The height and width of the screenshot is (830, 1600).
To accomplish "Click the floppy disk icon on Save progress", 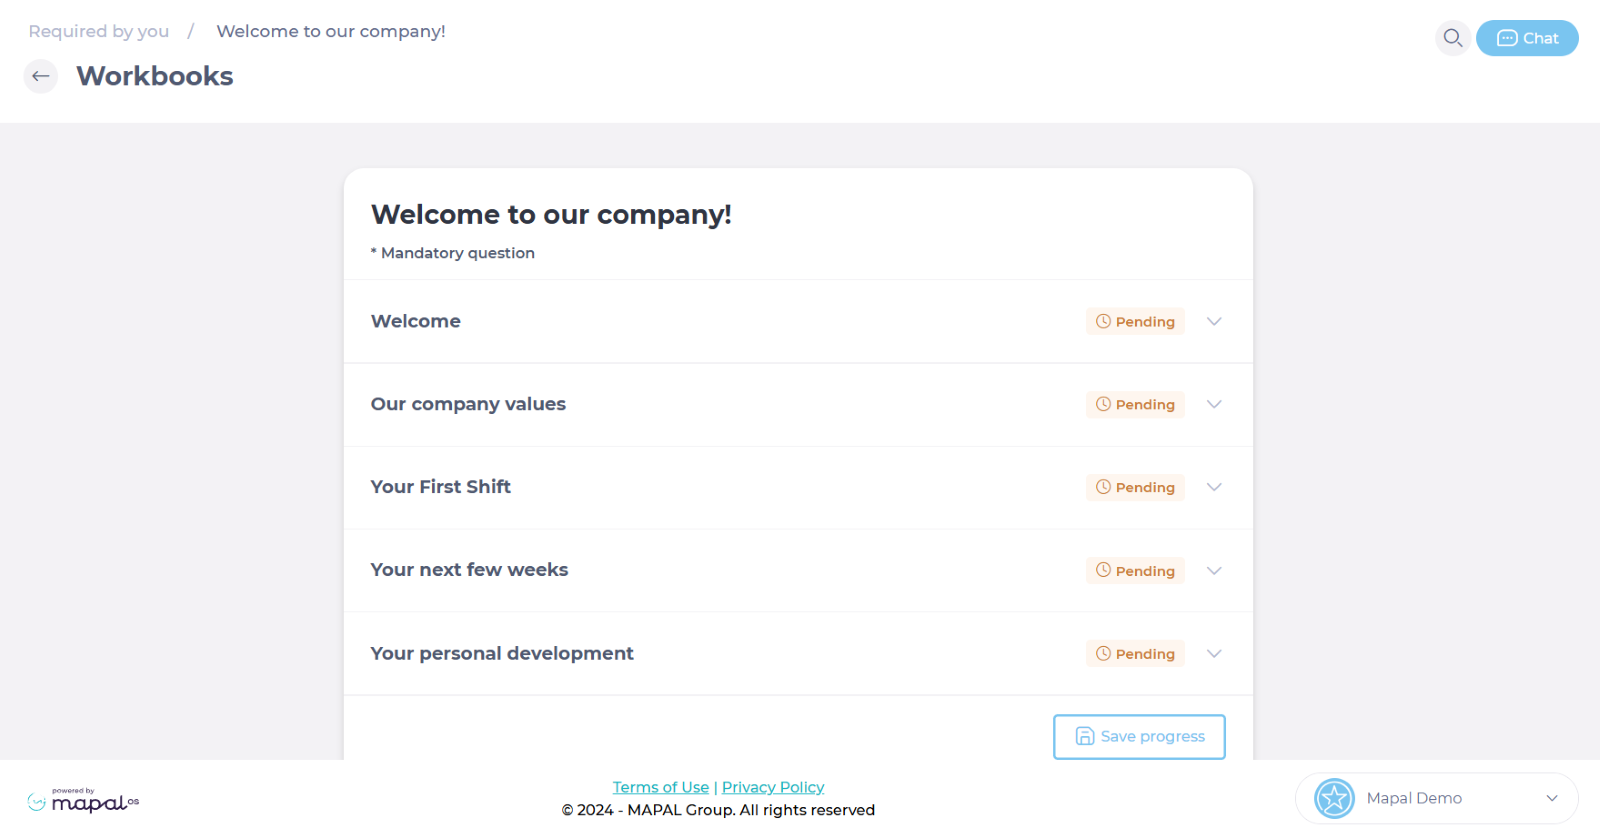I will pos(1084,736).
